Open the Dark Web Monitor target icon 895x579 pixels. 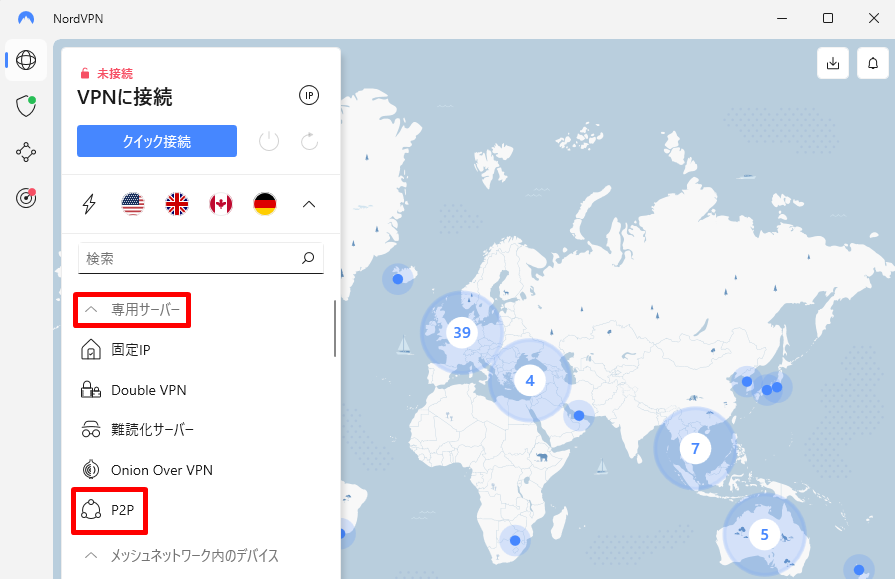pos(26,198)
